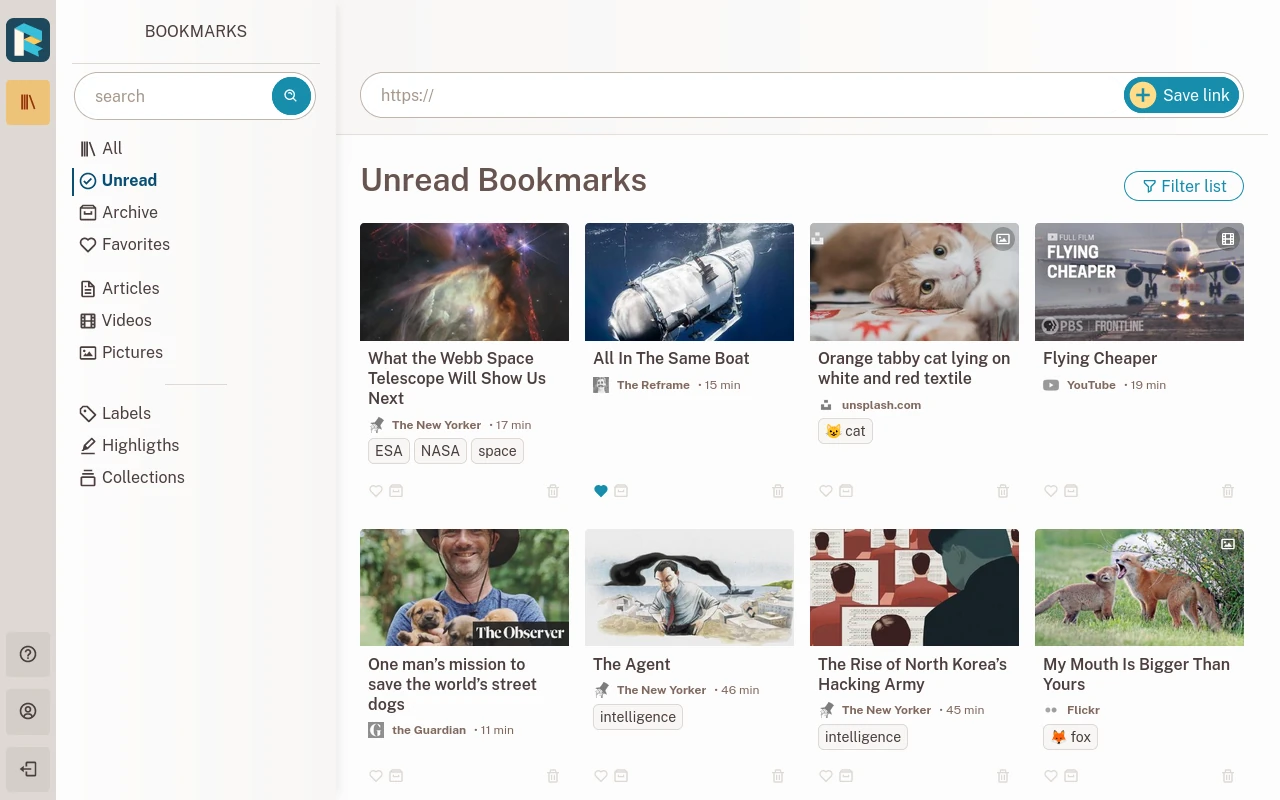Click the logout icon in left rail
The height and width of the screenshot is (800, 1280).
[x=28, y=769]
